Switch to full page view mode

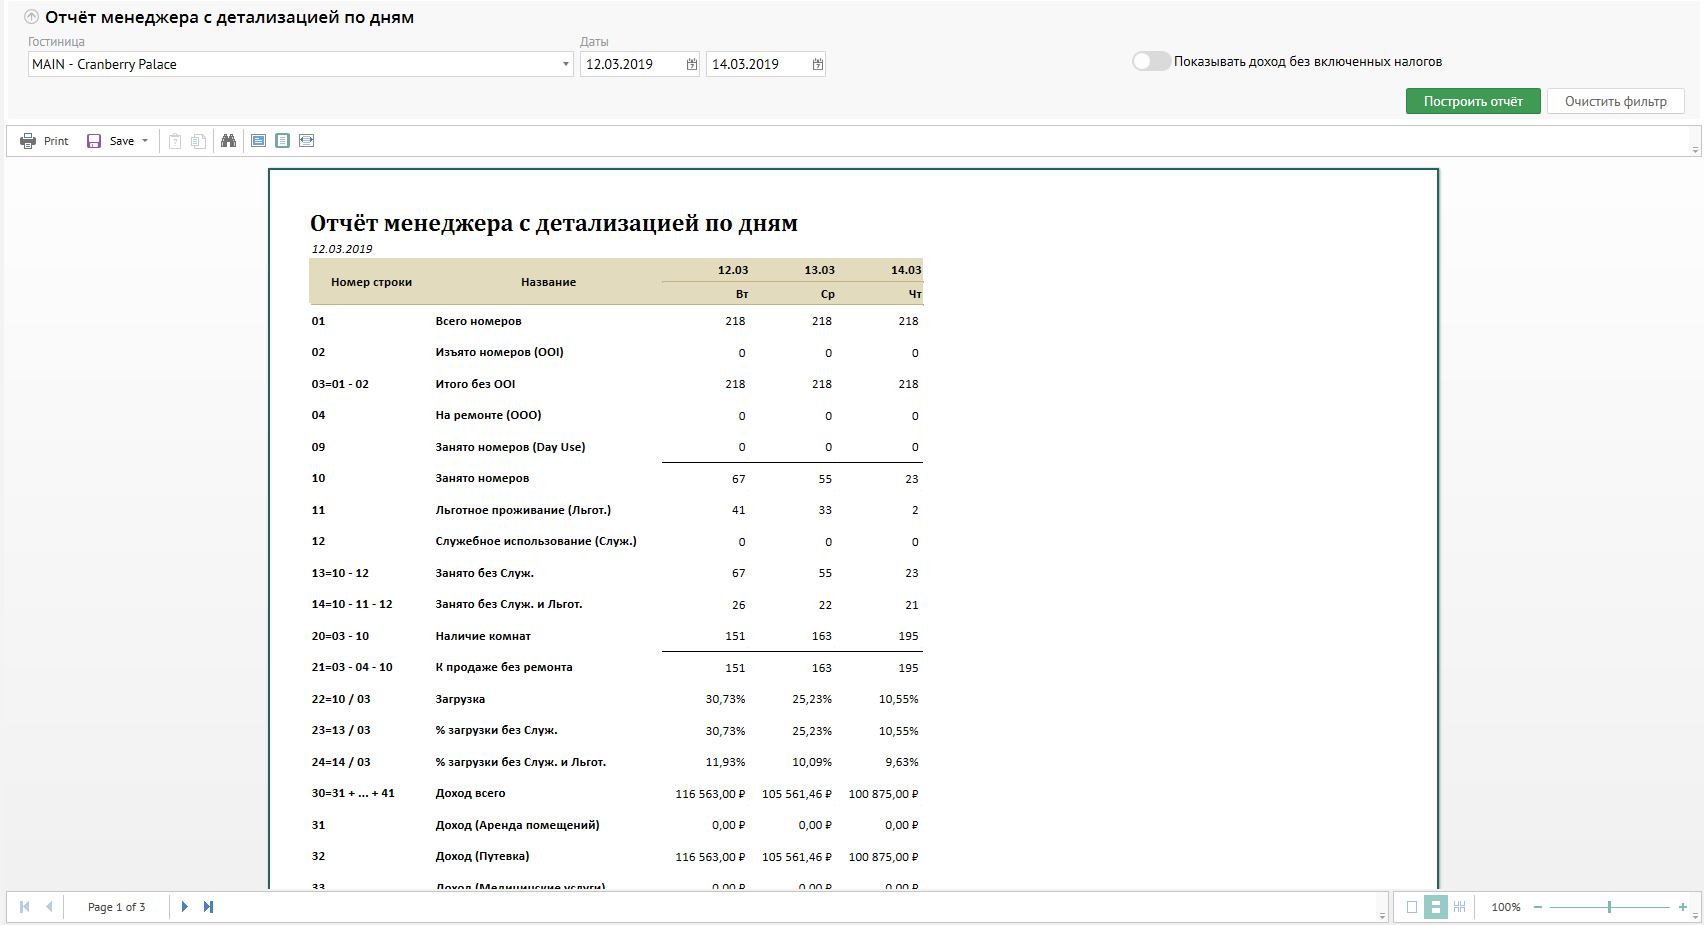(x=259, y=141)
